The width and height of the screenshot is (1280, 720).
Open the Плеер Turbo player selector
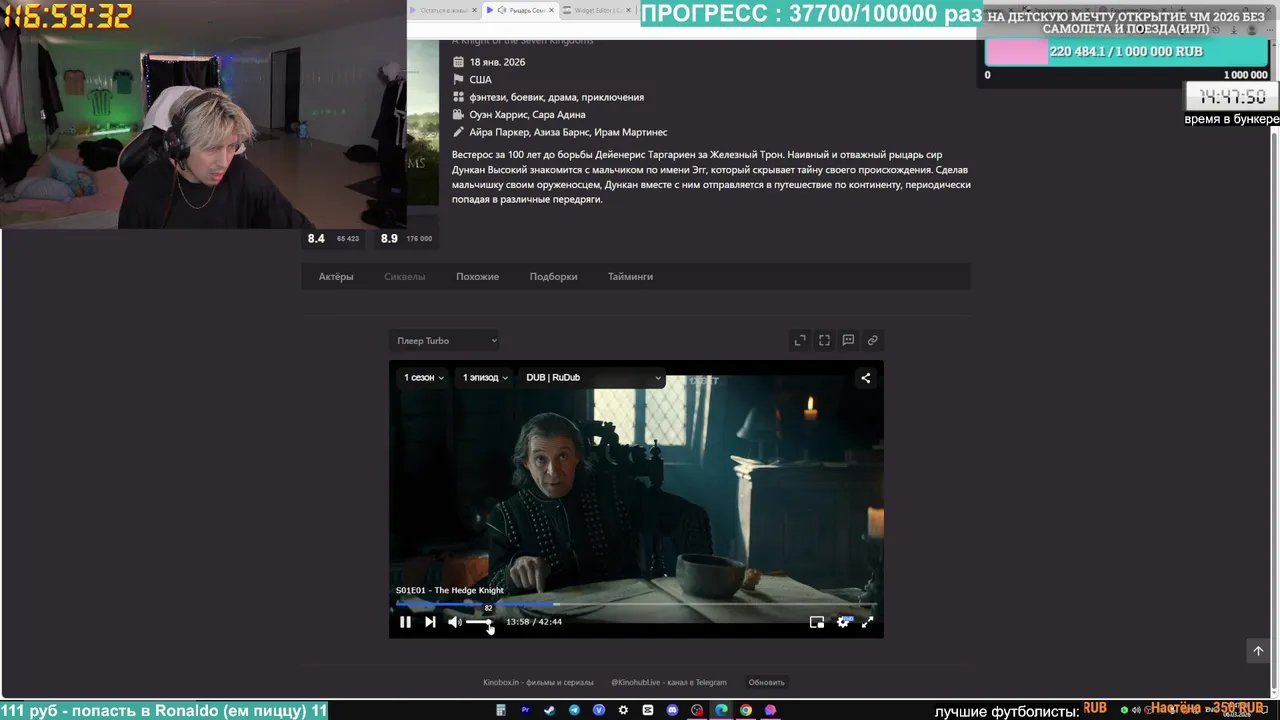coord(446,341)
